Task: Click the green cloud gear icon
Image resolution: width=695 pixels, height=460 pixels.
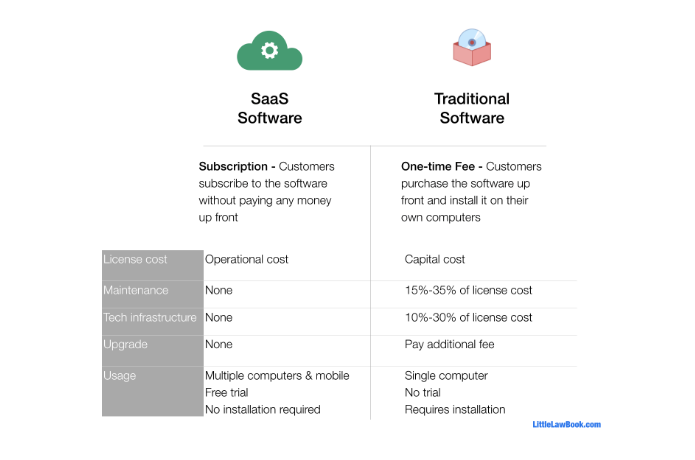Action: [x=269, y=50]
